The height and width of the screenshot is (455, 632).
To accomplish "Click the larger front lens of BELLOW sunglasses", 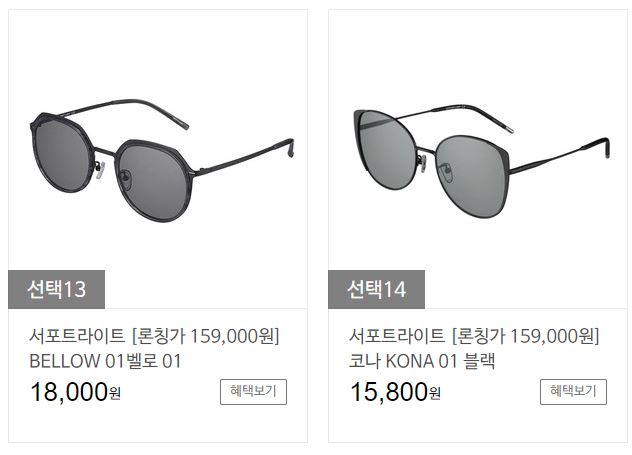I will tap(152, 181).
